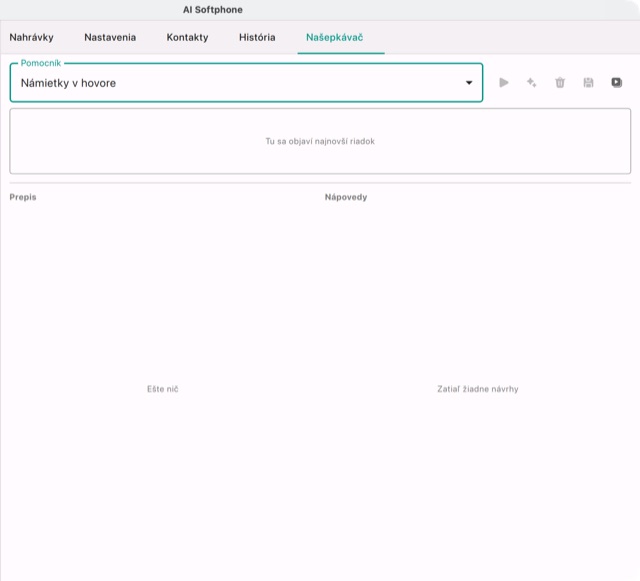Expand the Pomocník dropdown arrow

click(469, 83)
